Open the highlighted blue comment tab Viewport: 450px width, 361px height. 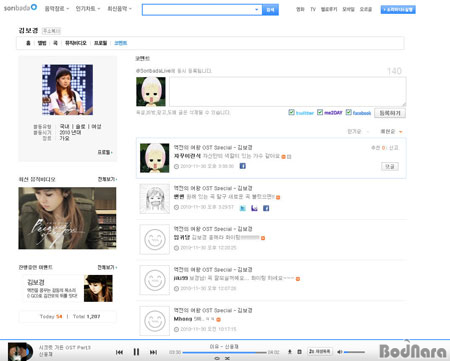121,43
